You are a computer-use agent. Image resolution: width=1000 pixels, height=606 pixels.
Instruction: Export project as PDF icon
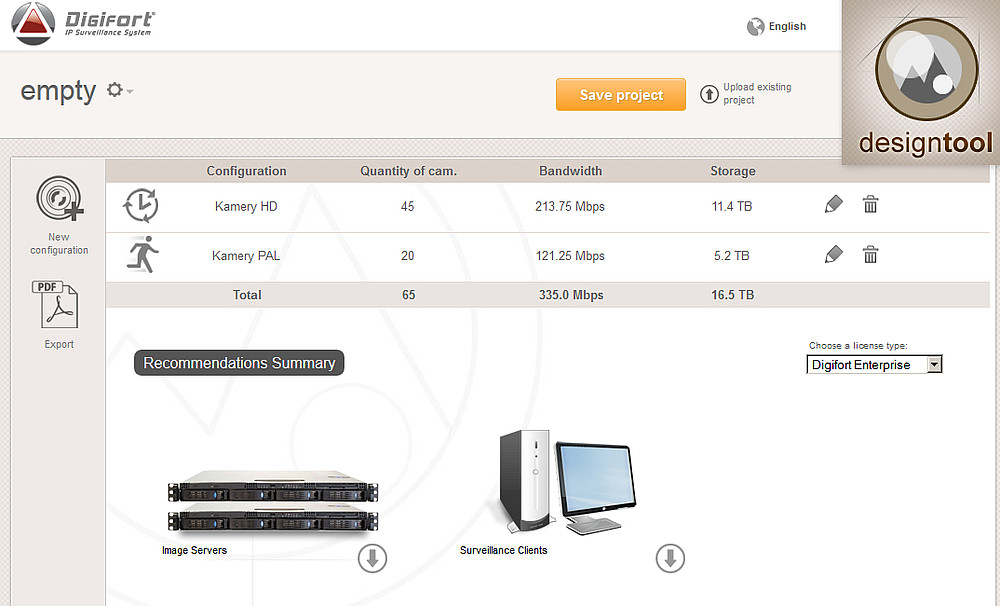tap(55, 304)
